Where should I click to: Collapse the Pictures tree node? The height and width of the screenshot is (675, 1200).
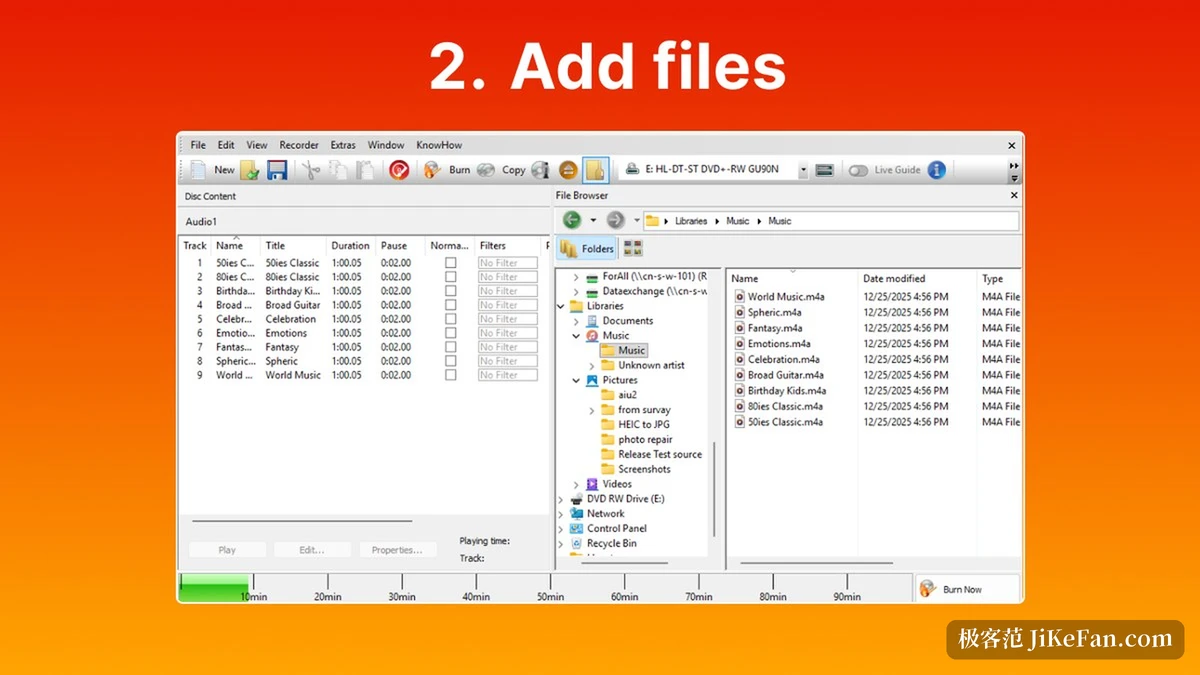(x=577, y=380)
